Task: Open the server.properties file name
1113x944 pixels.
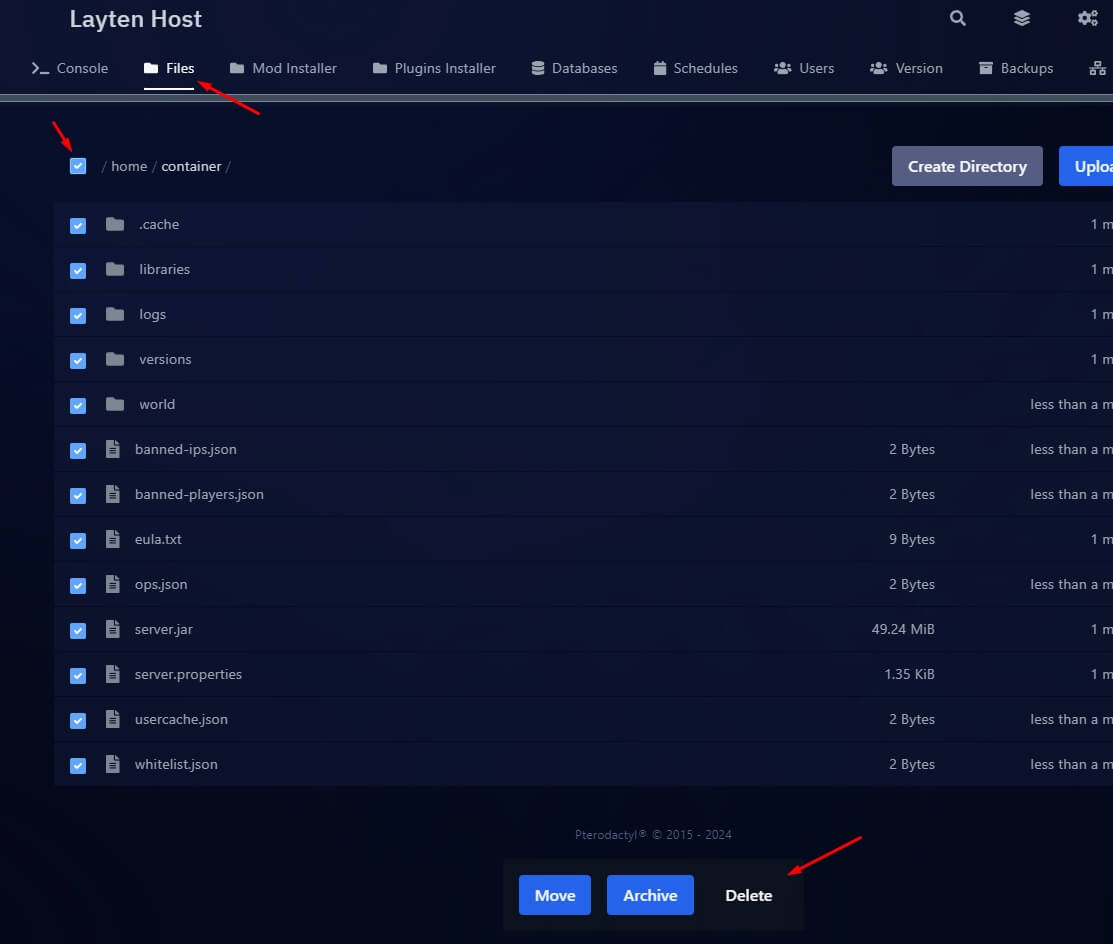Action: [x=188, y=674]
